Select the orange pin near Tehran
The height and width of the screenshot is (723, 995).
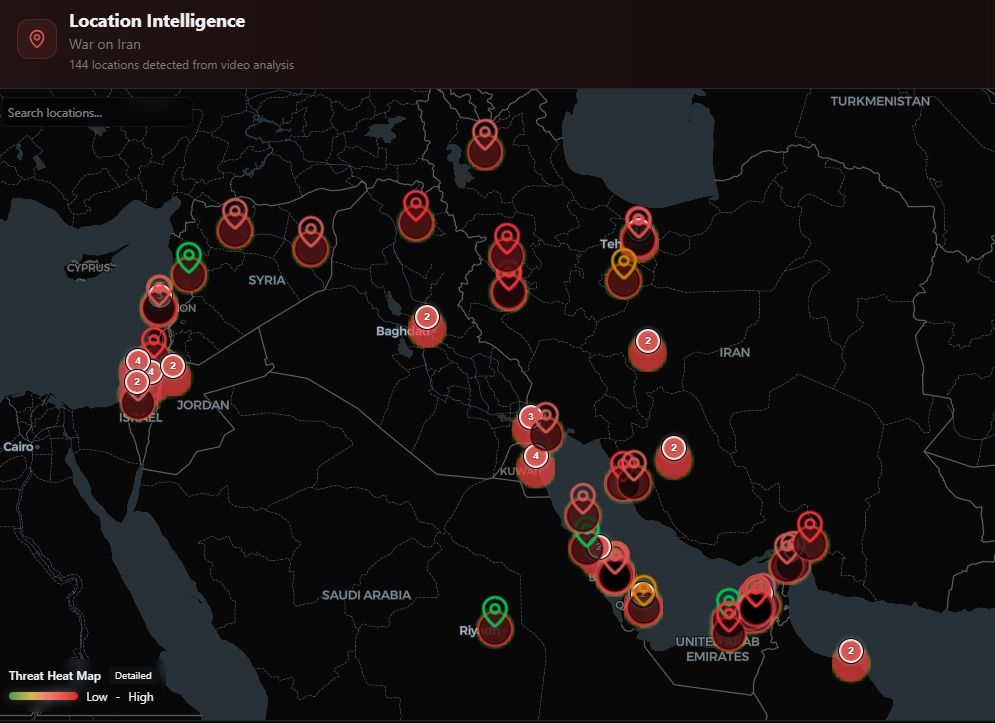click(x=622, y=262)
